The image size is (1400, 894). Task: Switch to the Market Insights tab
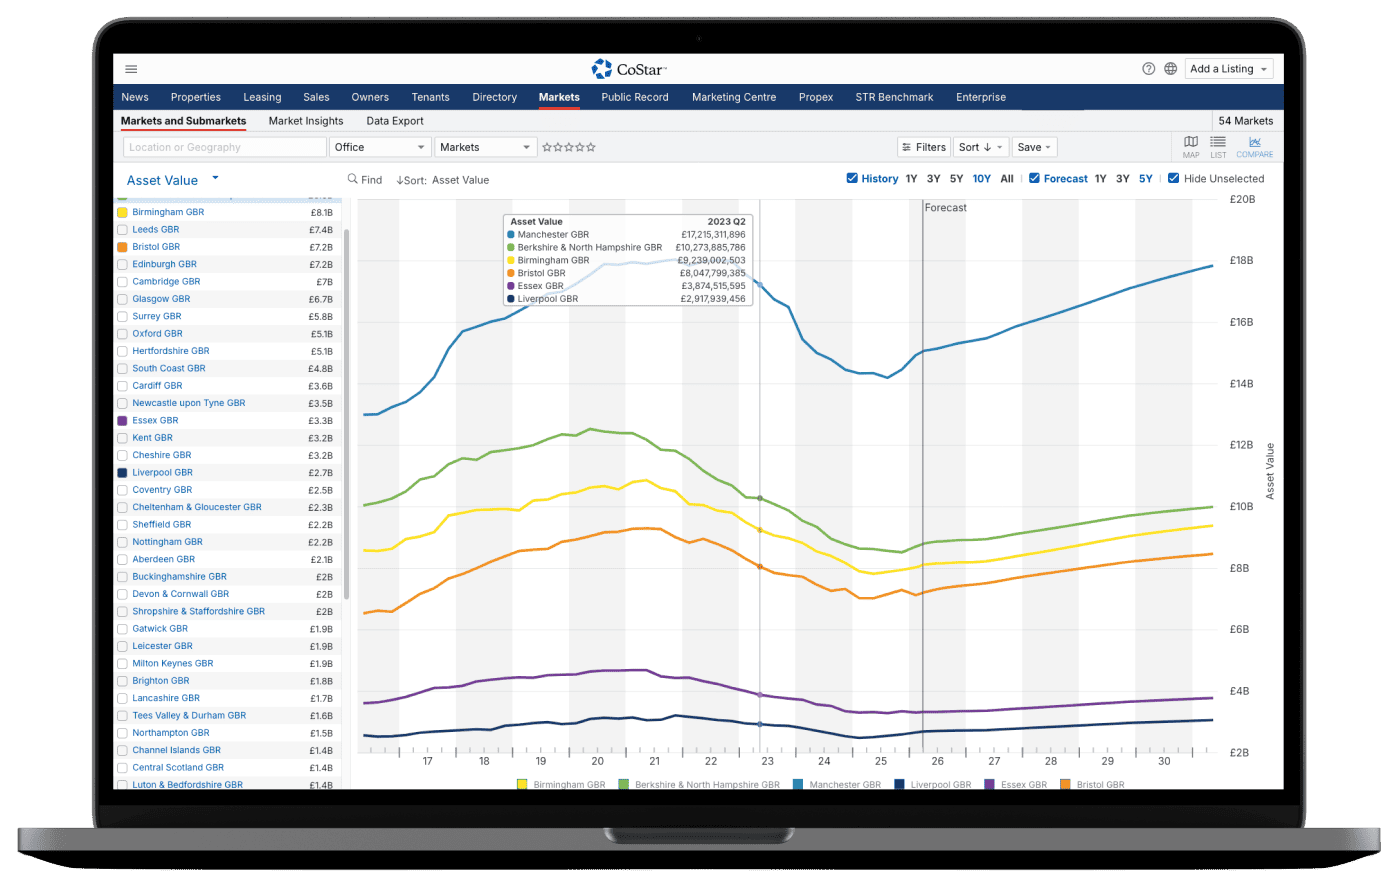pyautogui.click(x=306, y=121)
